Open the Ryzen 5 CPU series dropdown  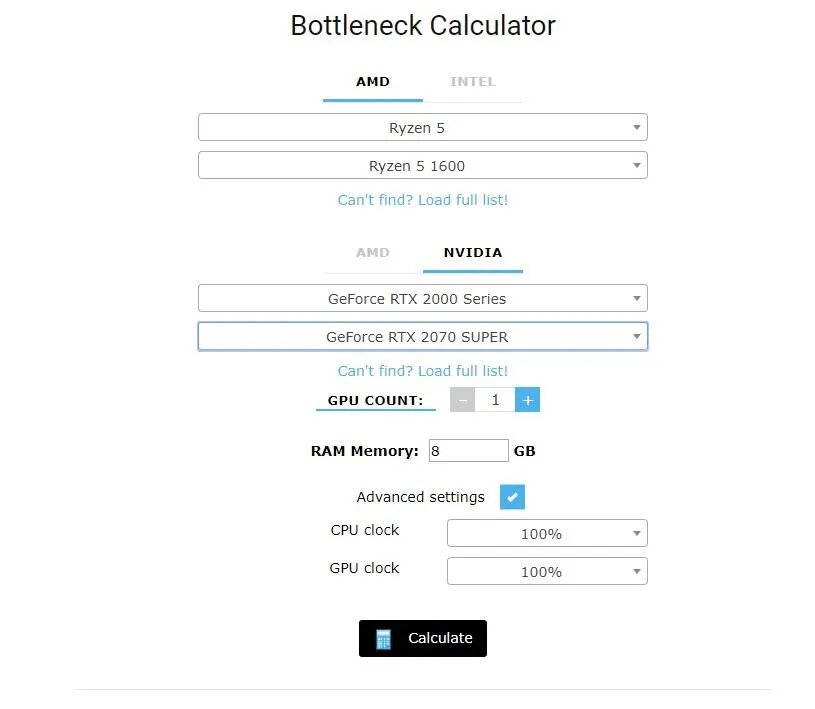423,127
